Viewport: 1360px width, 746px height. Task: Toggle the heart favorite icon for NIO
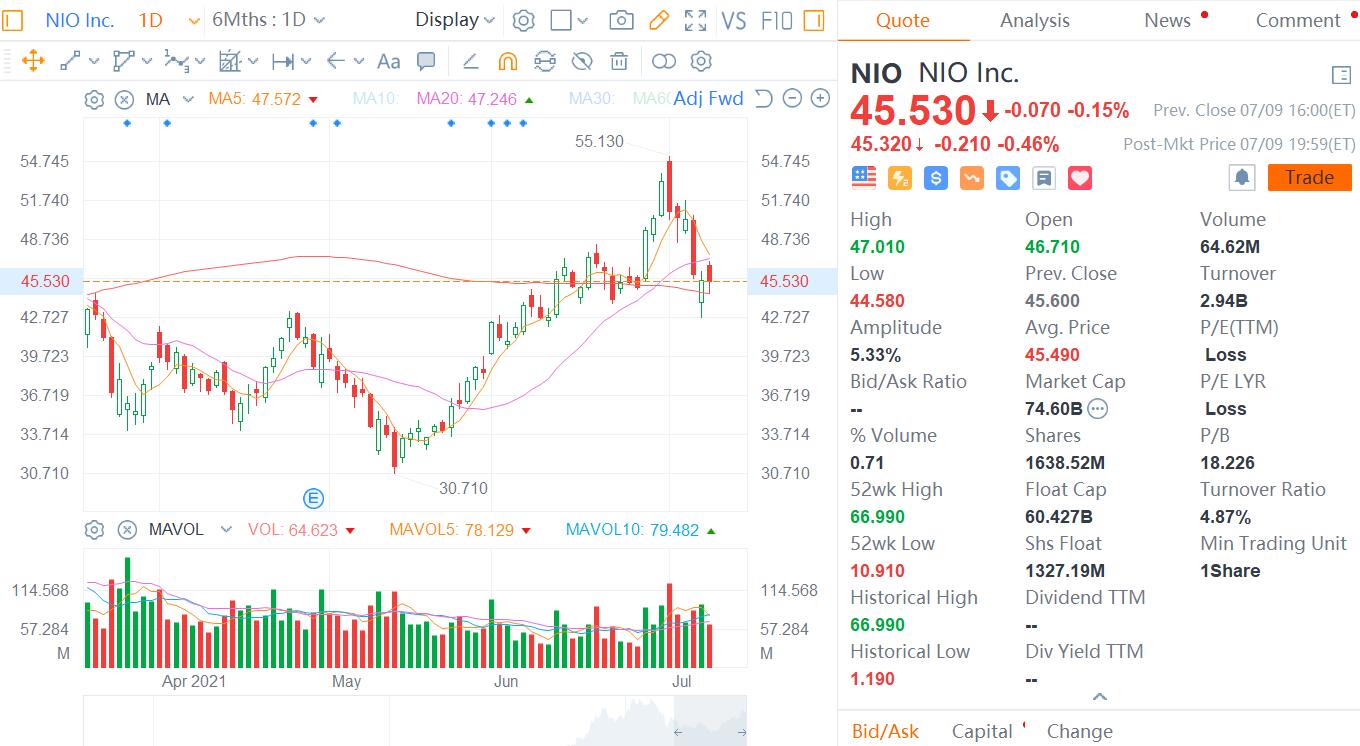[x=1080, y=178]
